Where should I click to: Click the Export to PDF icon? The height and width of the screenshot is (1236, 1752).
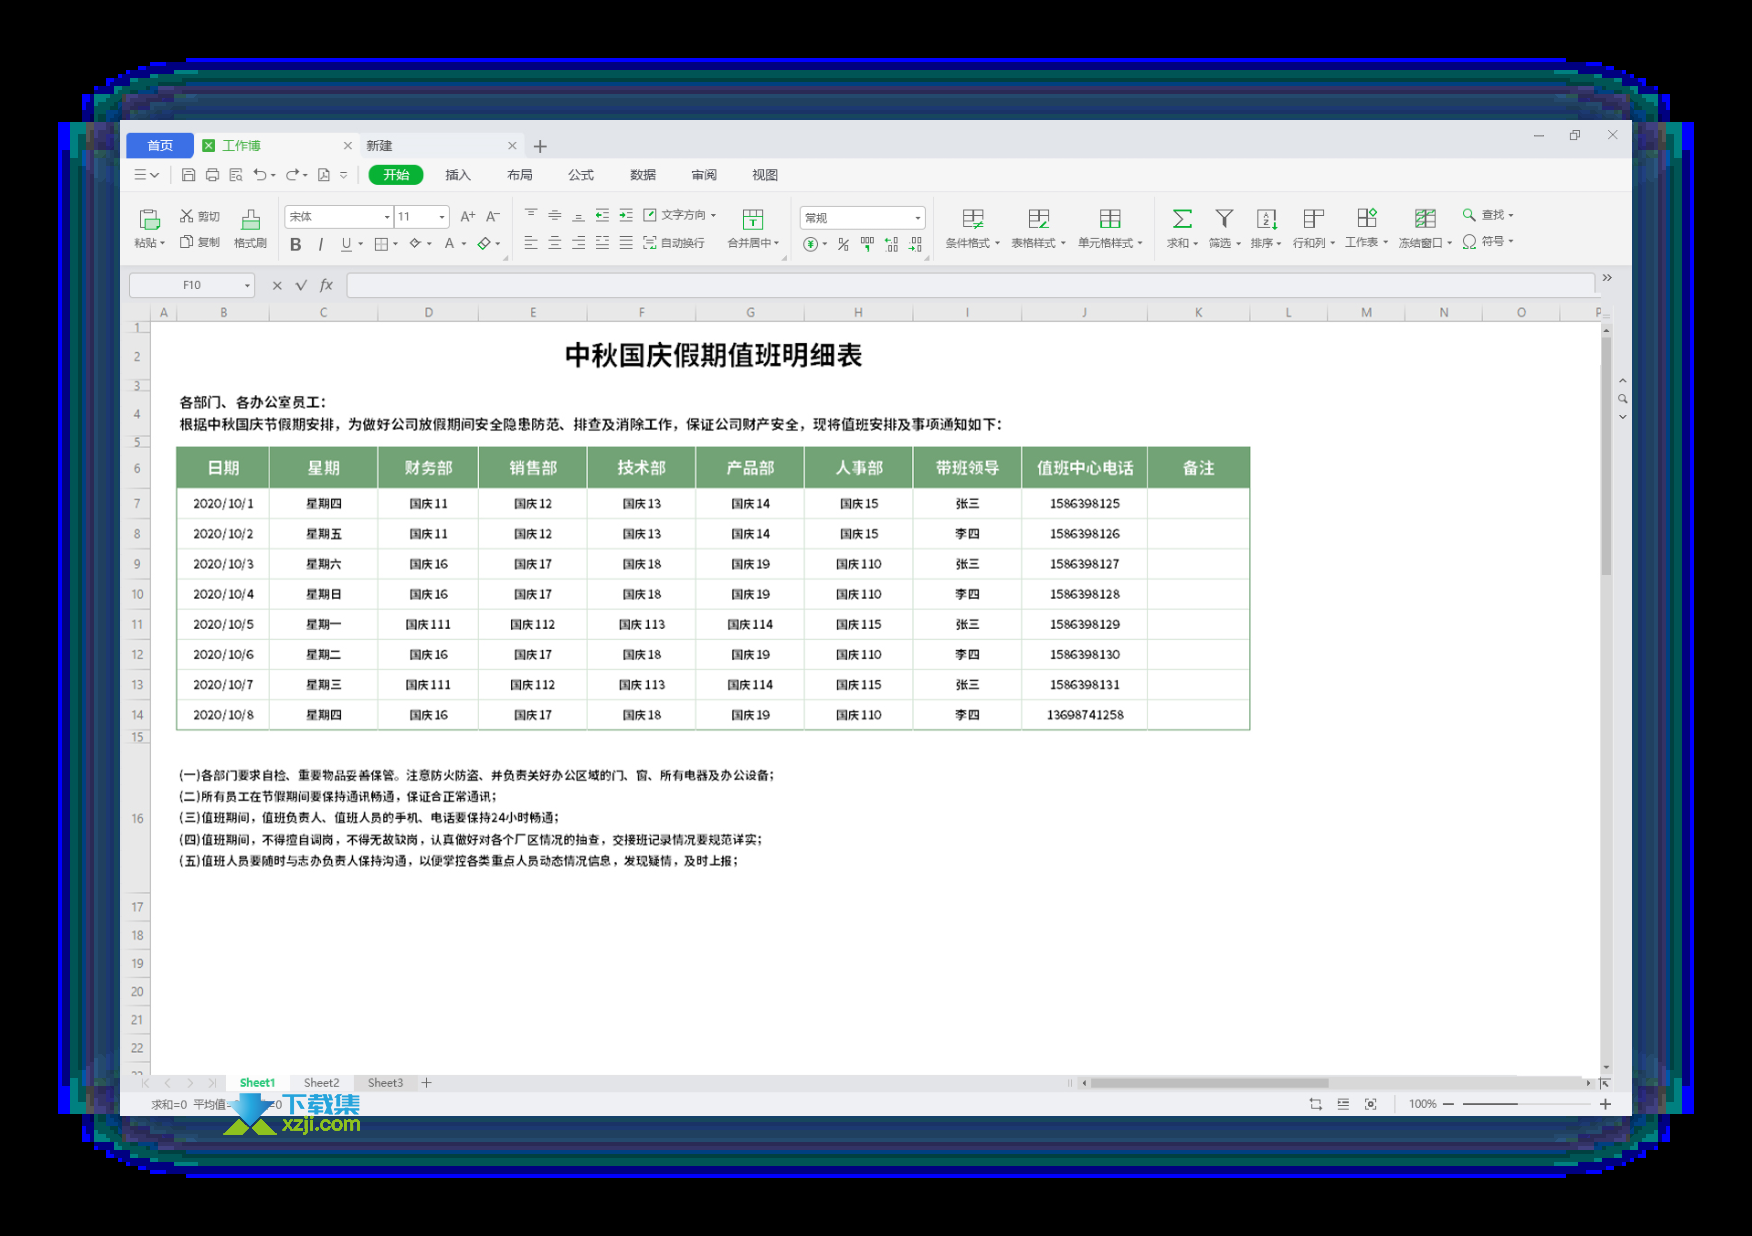coord(324,175)
